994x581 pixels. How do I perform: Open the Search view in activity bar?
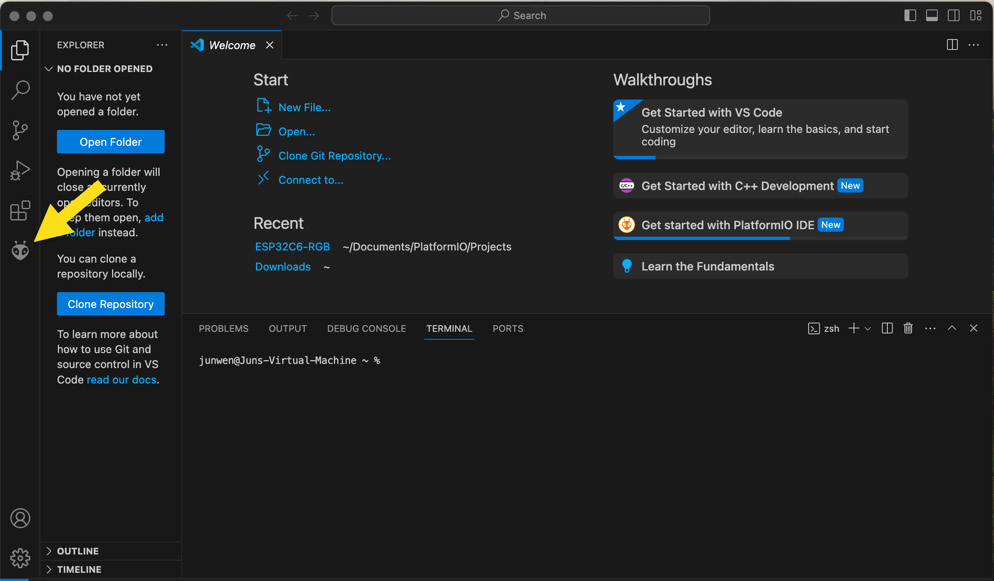(20, 90)
